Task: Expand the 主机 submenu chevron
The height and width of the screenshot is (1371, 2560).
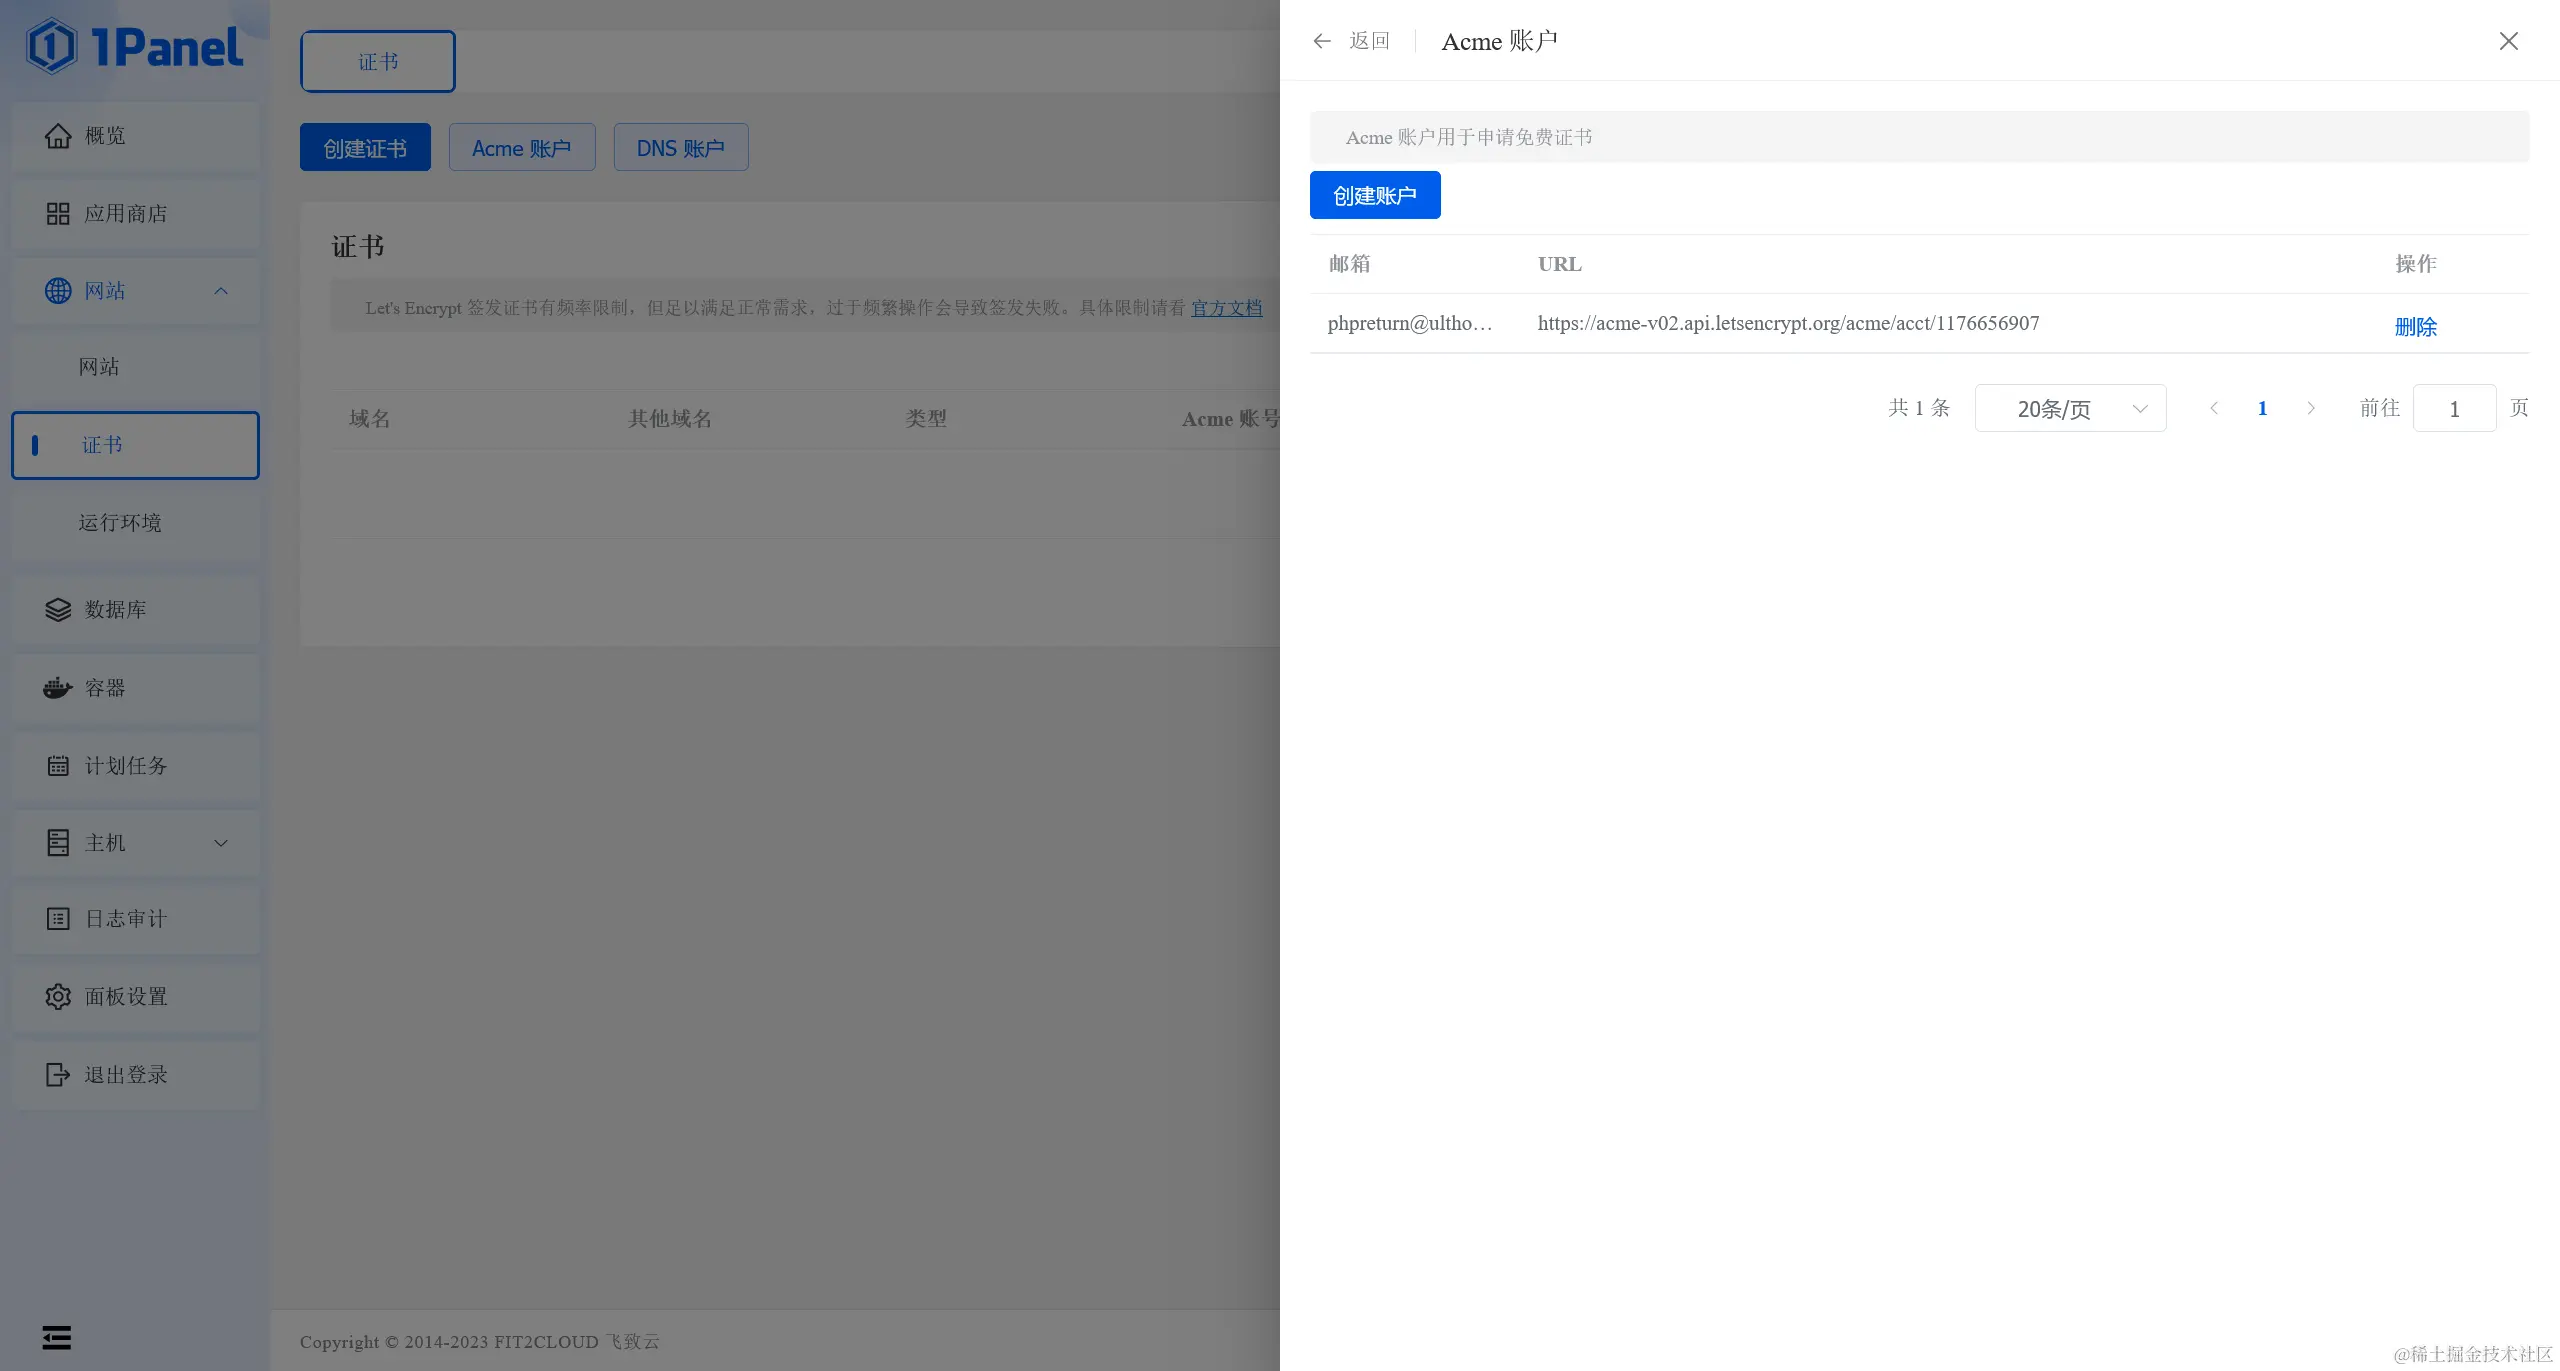Action: pos(221,843)
